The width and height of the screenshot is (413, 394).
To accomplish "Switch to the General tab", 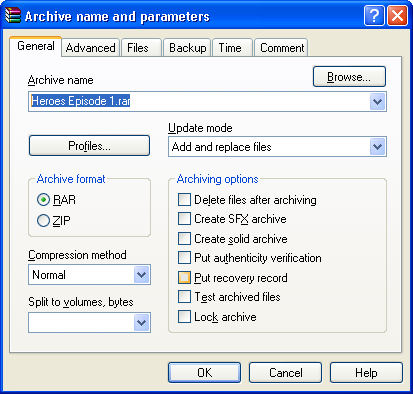I will pyautogui.click(x=36, y=46).
